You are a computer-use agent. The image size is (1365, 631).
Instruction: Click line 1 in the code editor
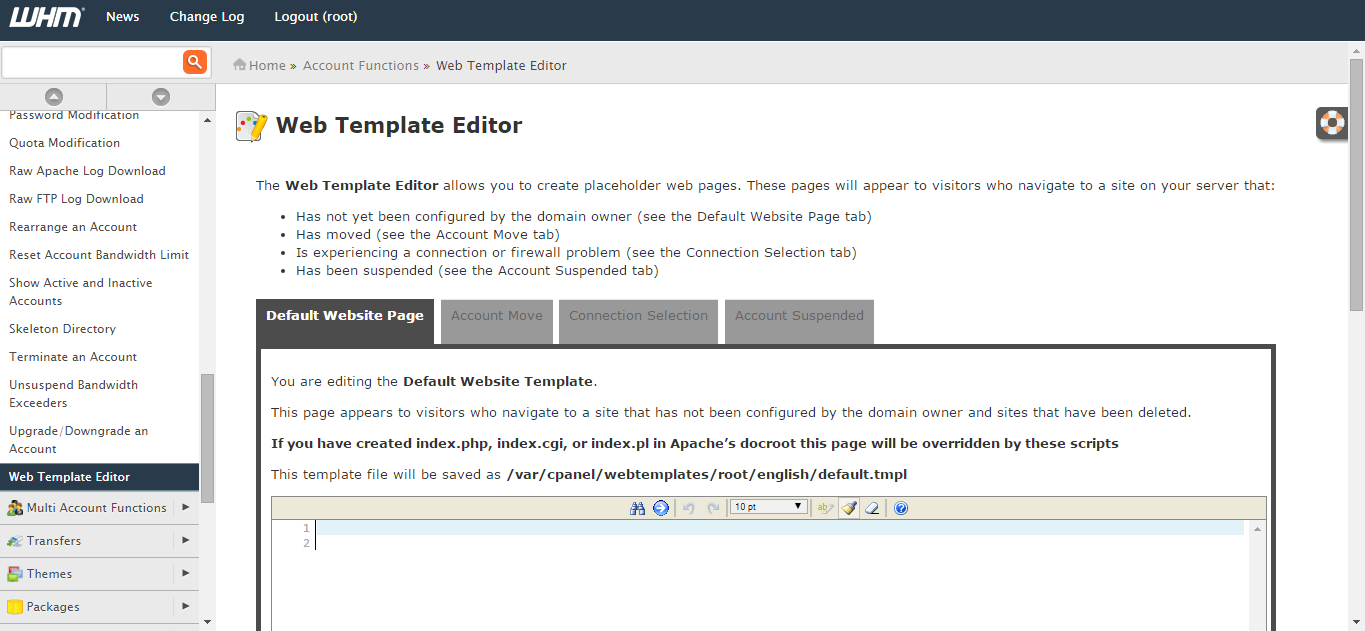coord(780,527)
